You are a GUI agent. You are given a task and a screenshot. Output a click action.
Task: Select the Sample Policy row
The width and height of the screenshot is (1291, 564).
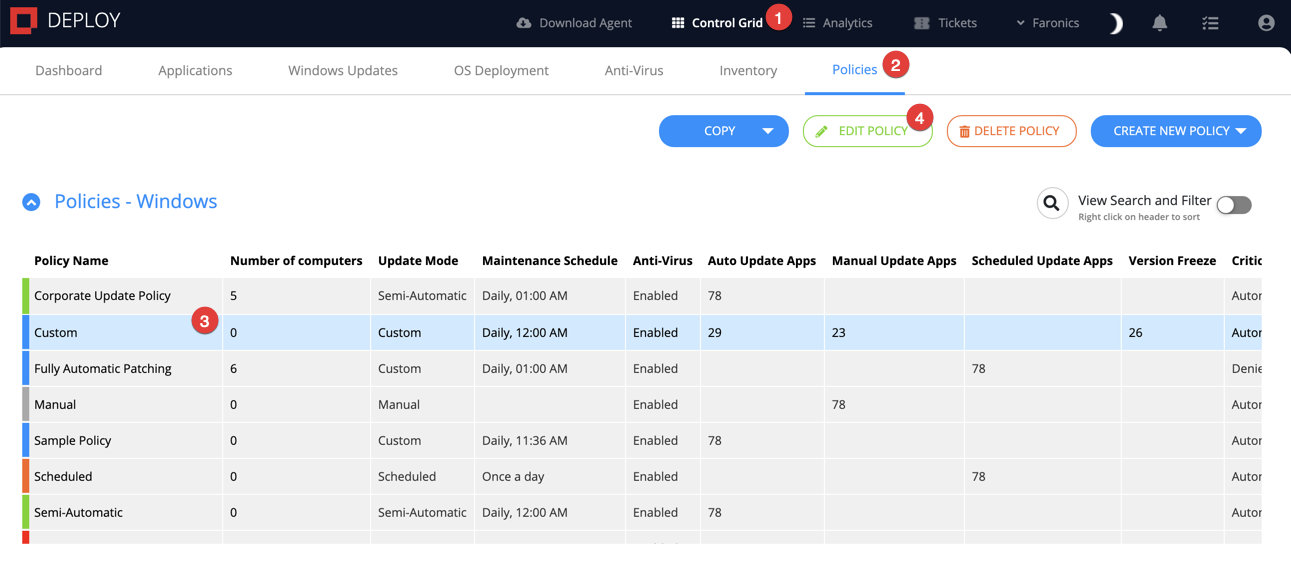[642, 440]
